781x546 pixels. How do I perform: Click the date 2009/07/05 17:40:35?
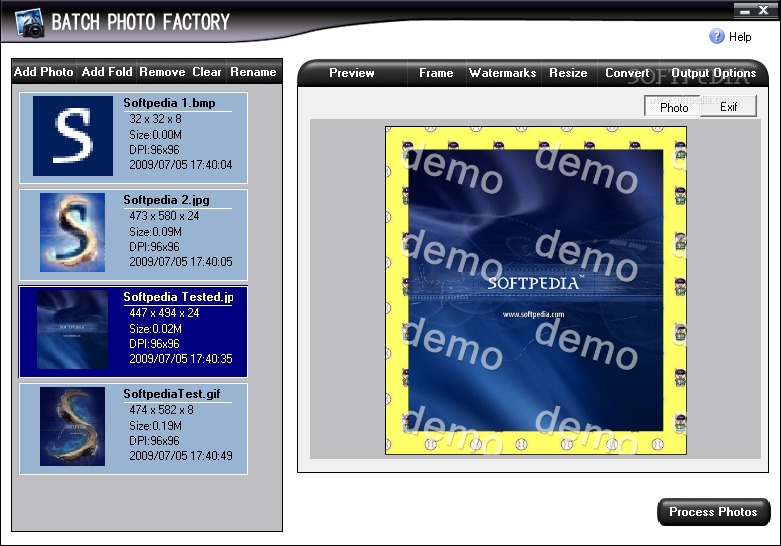[181, 359]
